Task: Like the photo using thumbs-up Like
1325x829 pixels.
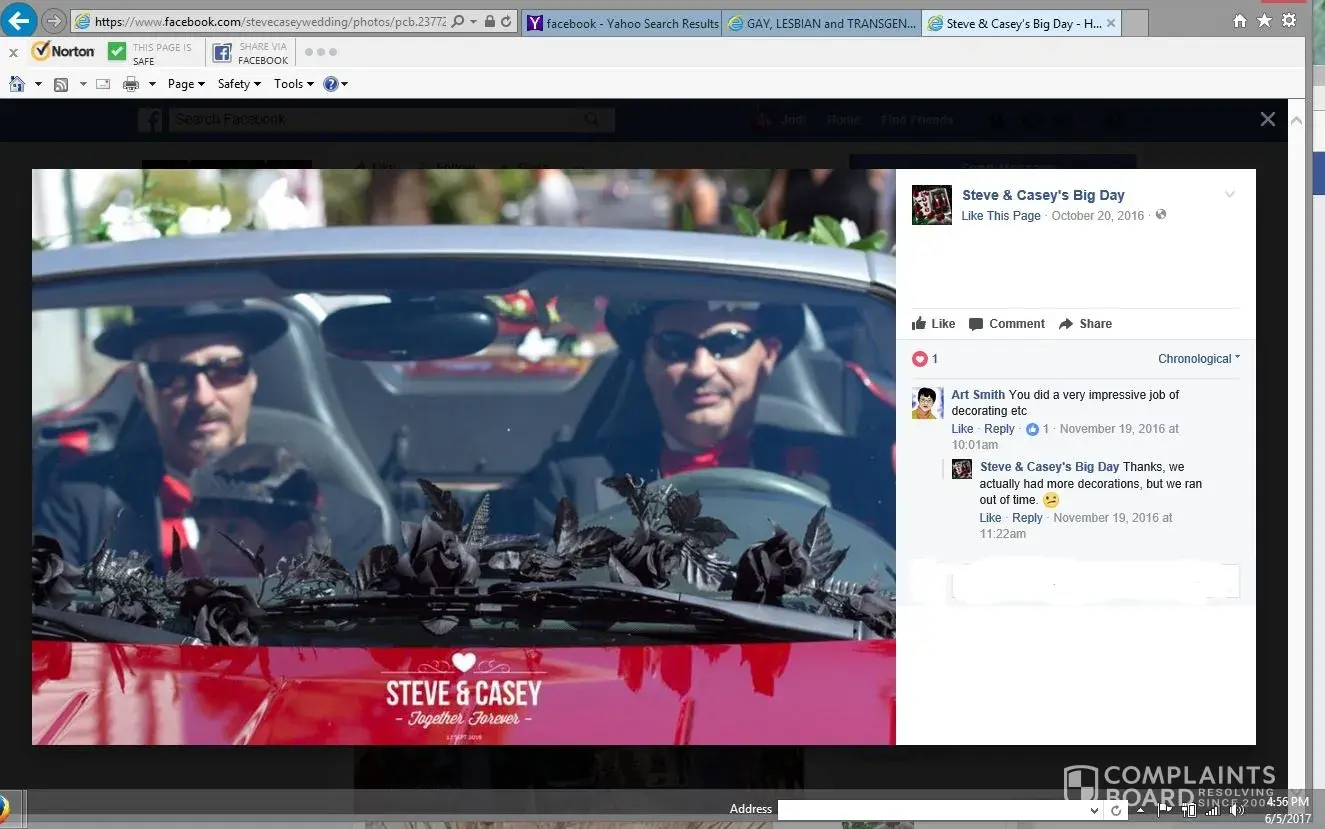Action: [933, 324]
